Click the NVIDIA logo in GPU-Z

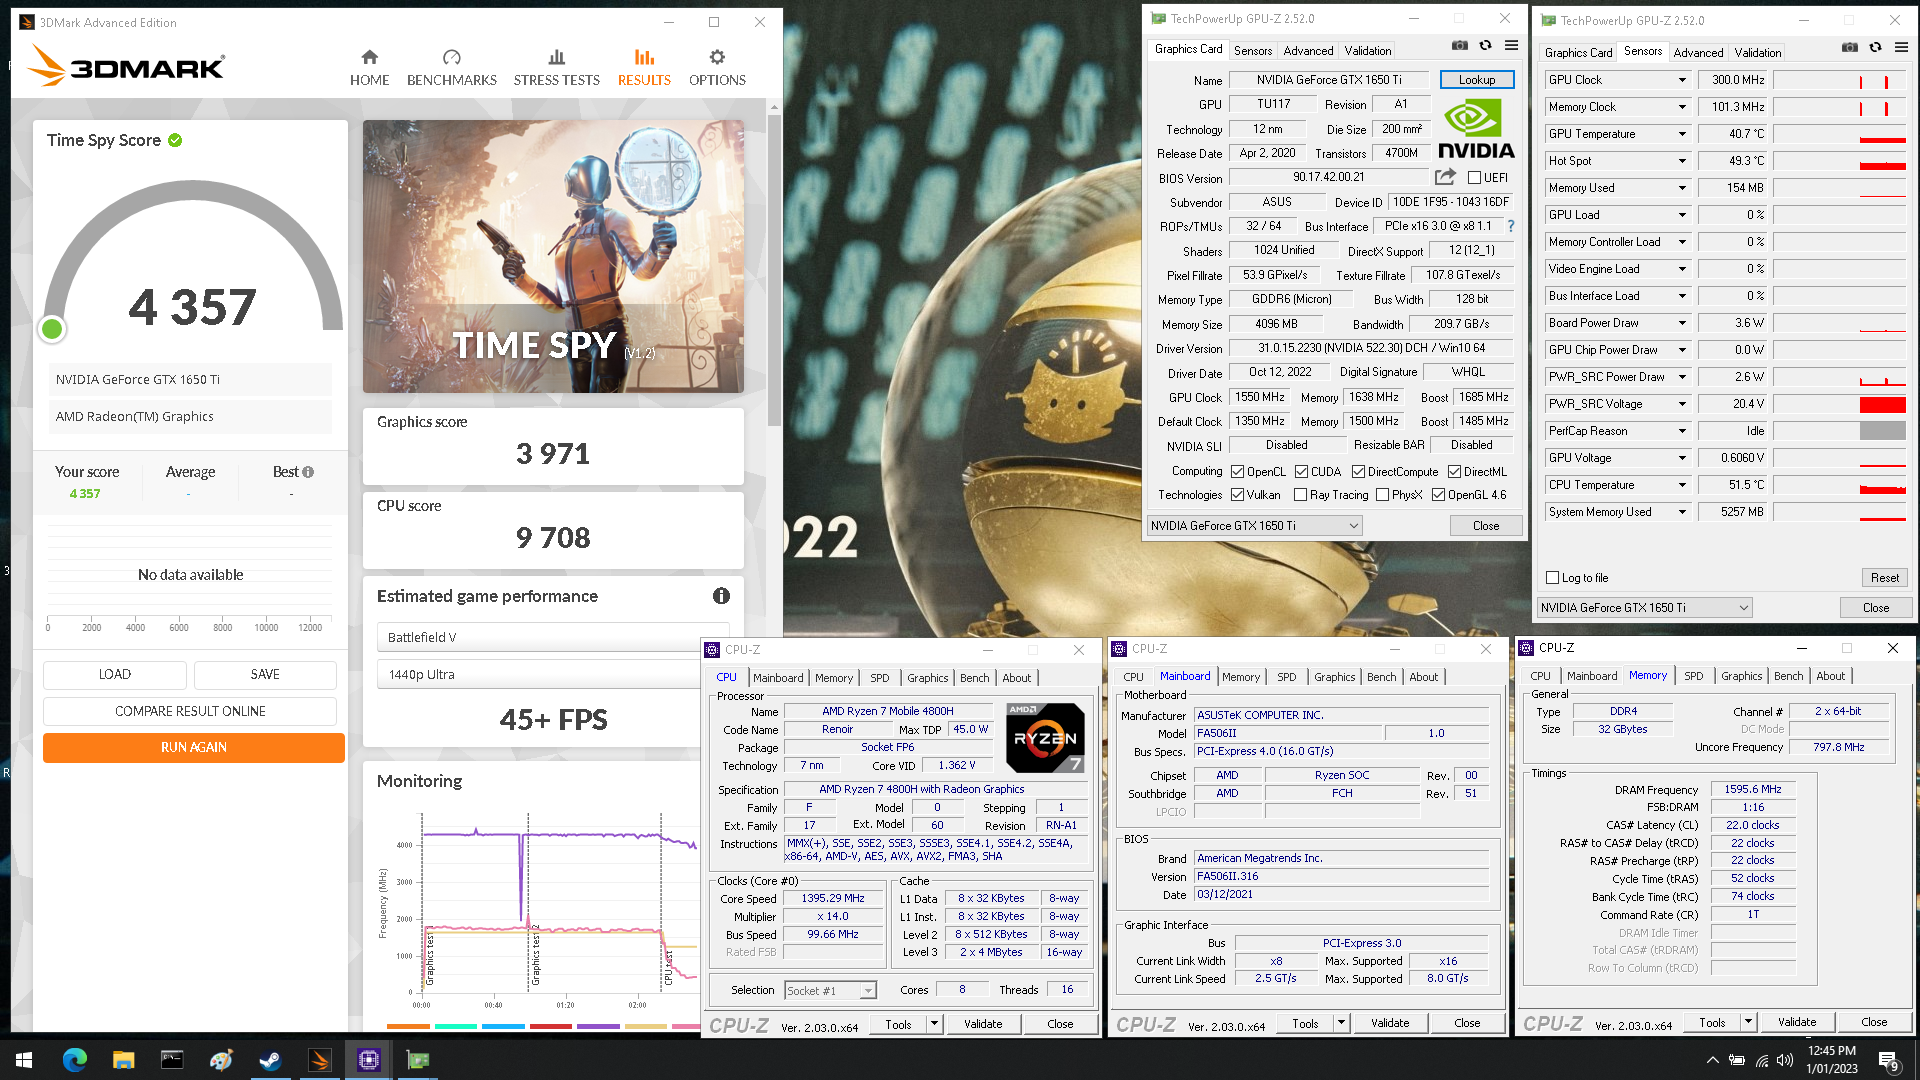(1476, 130)
